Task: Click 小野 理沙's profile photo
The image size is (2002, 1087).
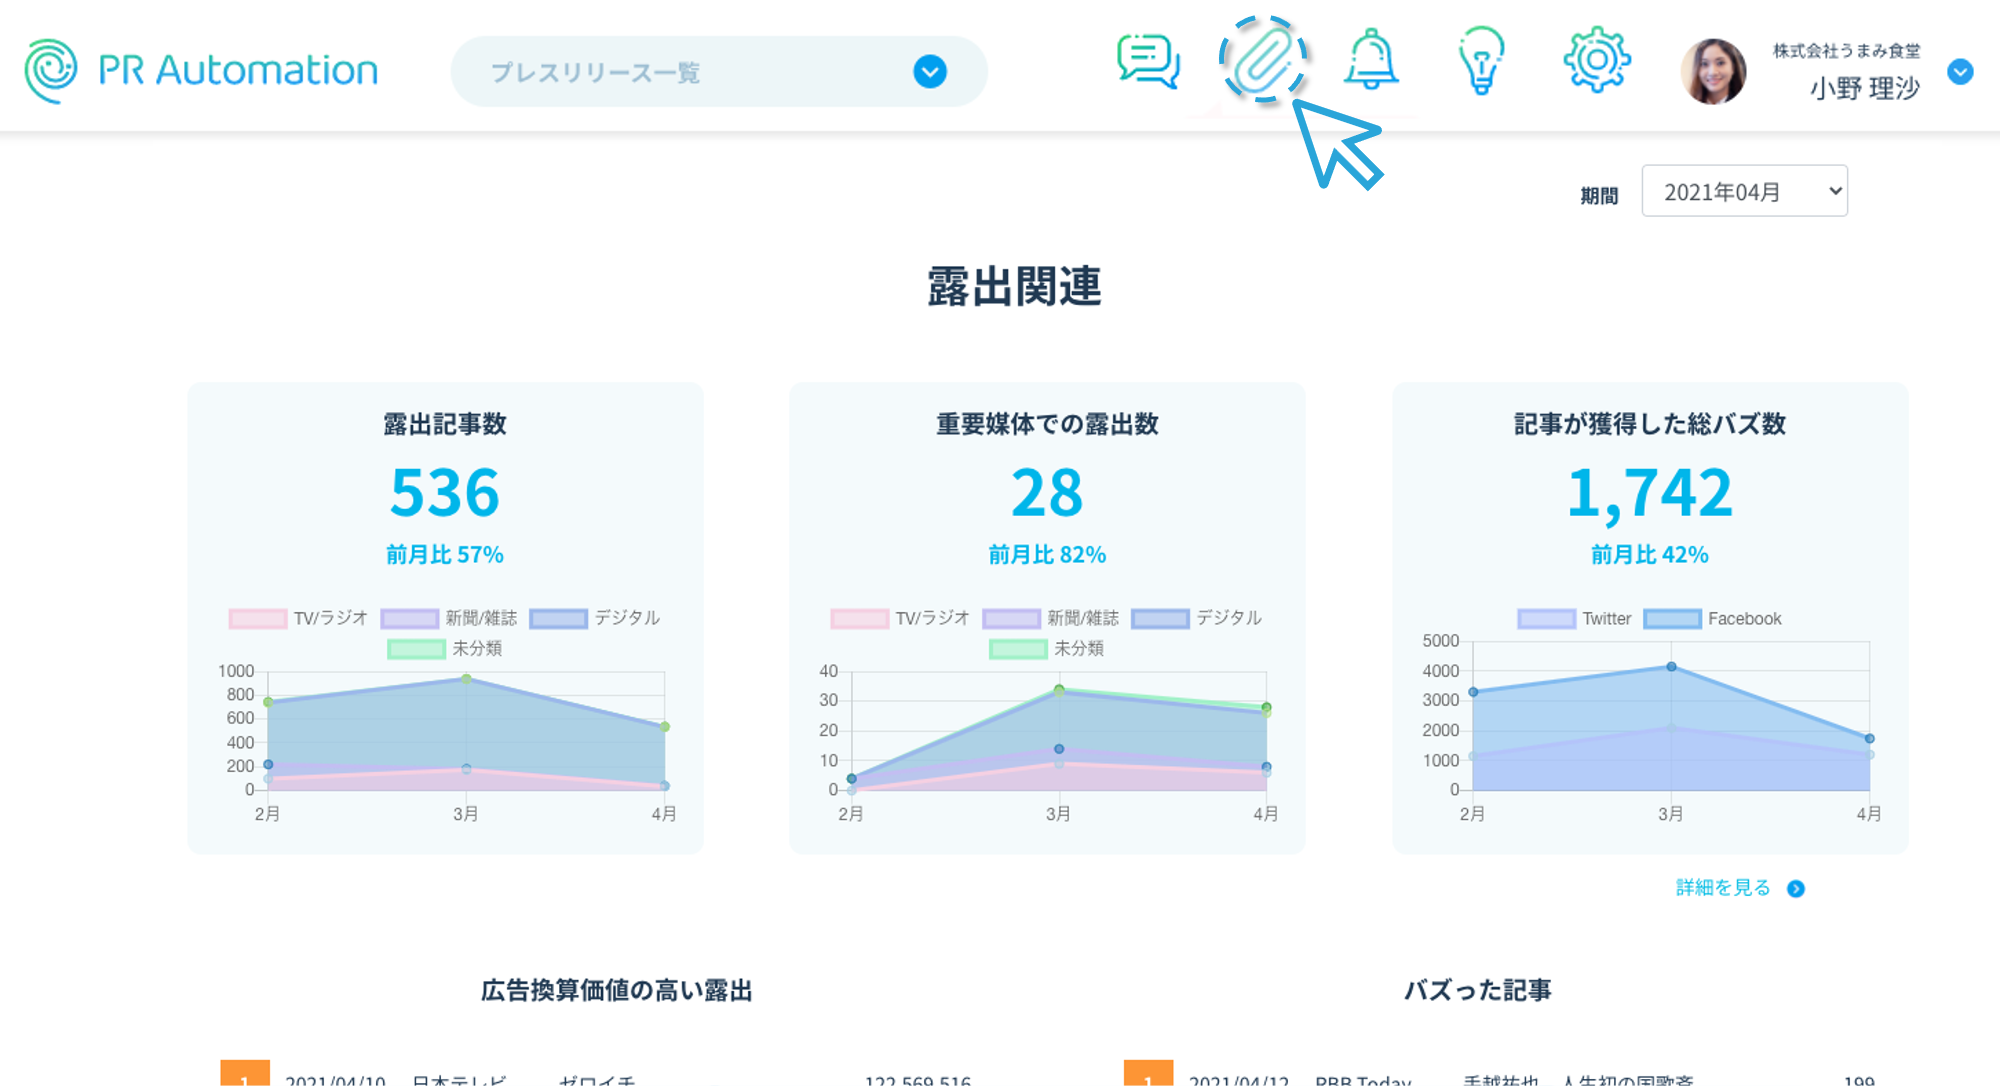Action: (x=1713, y=72)
